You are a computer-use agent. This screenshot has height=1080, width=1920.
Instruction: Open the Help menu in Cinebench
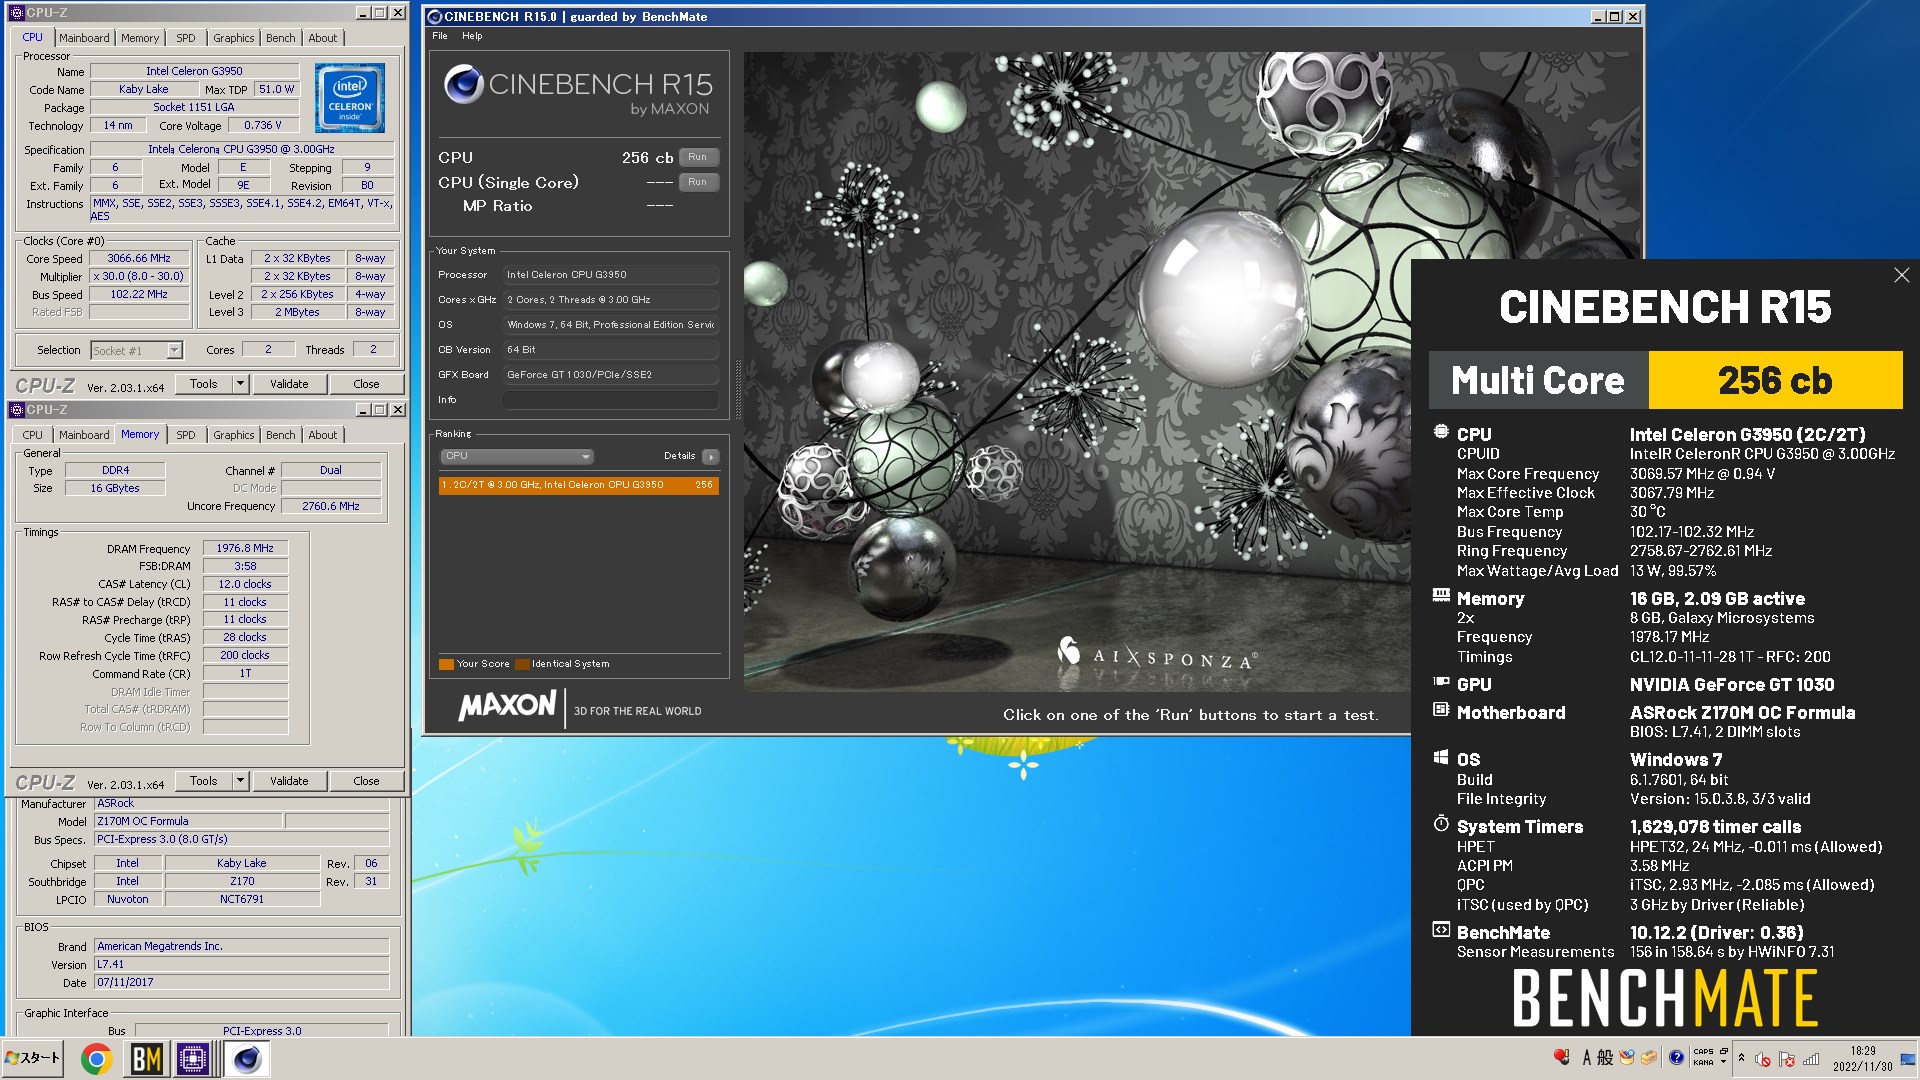click(472, 36)
